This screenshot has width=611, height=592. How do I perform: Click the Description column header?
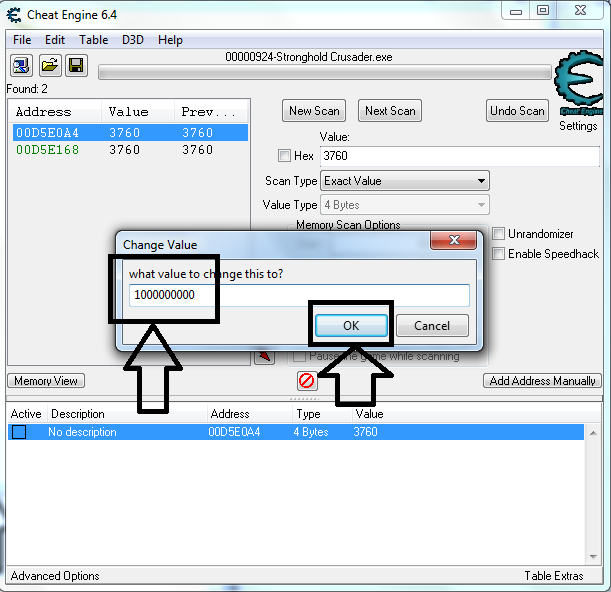[x=127, y=414]
